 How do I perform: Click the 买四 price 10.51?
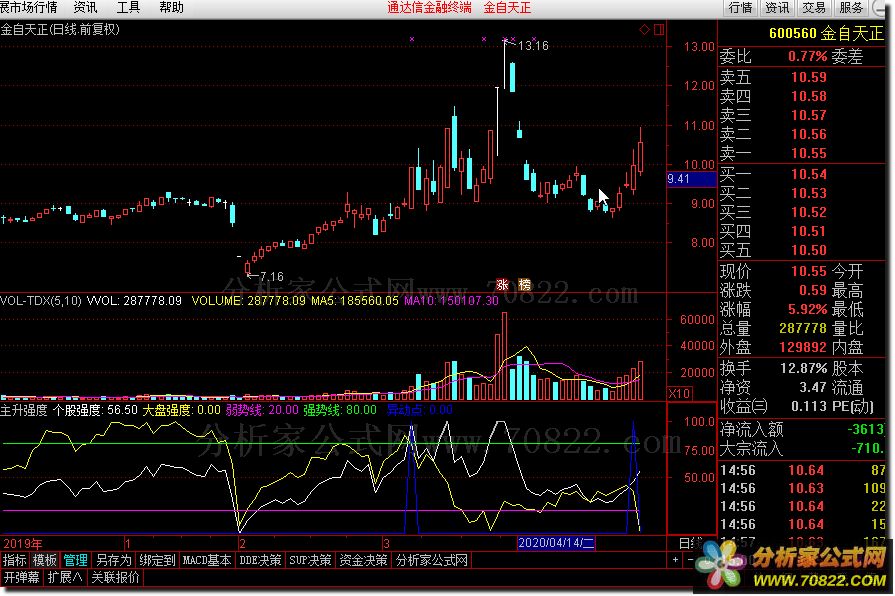[809, 231]
